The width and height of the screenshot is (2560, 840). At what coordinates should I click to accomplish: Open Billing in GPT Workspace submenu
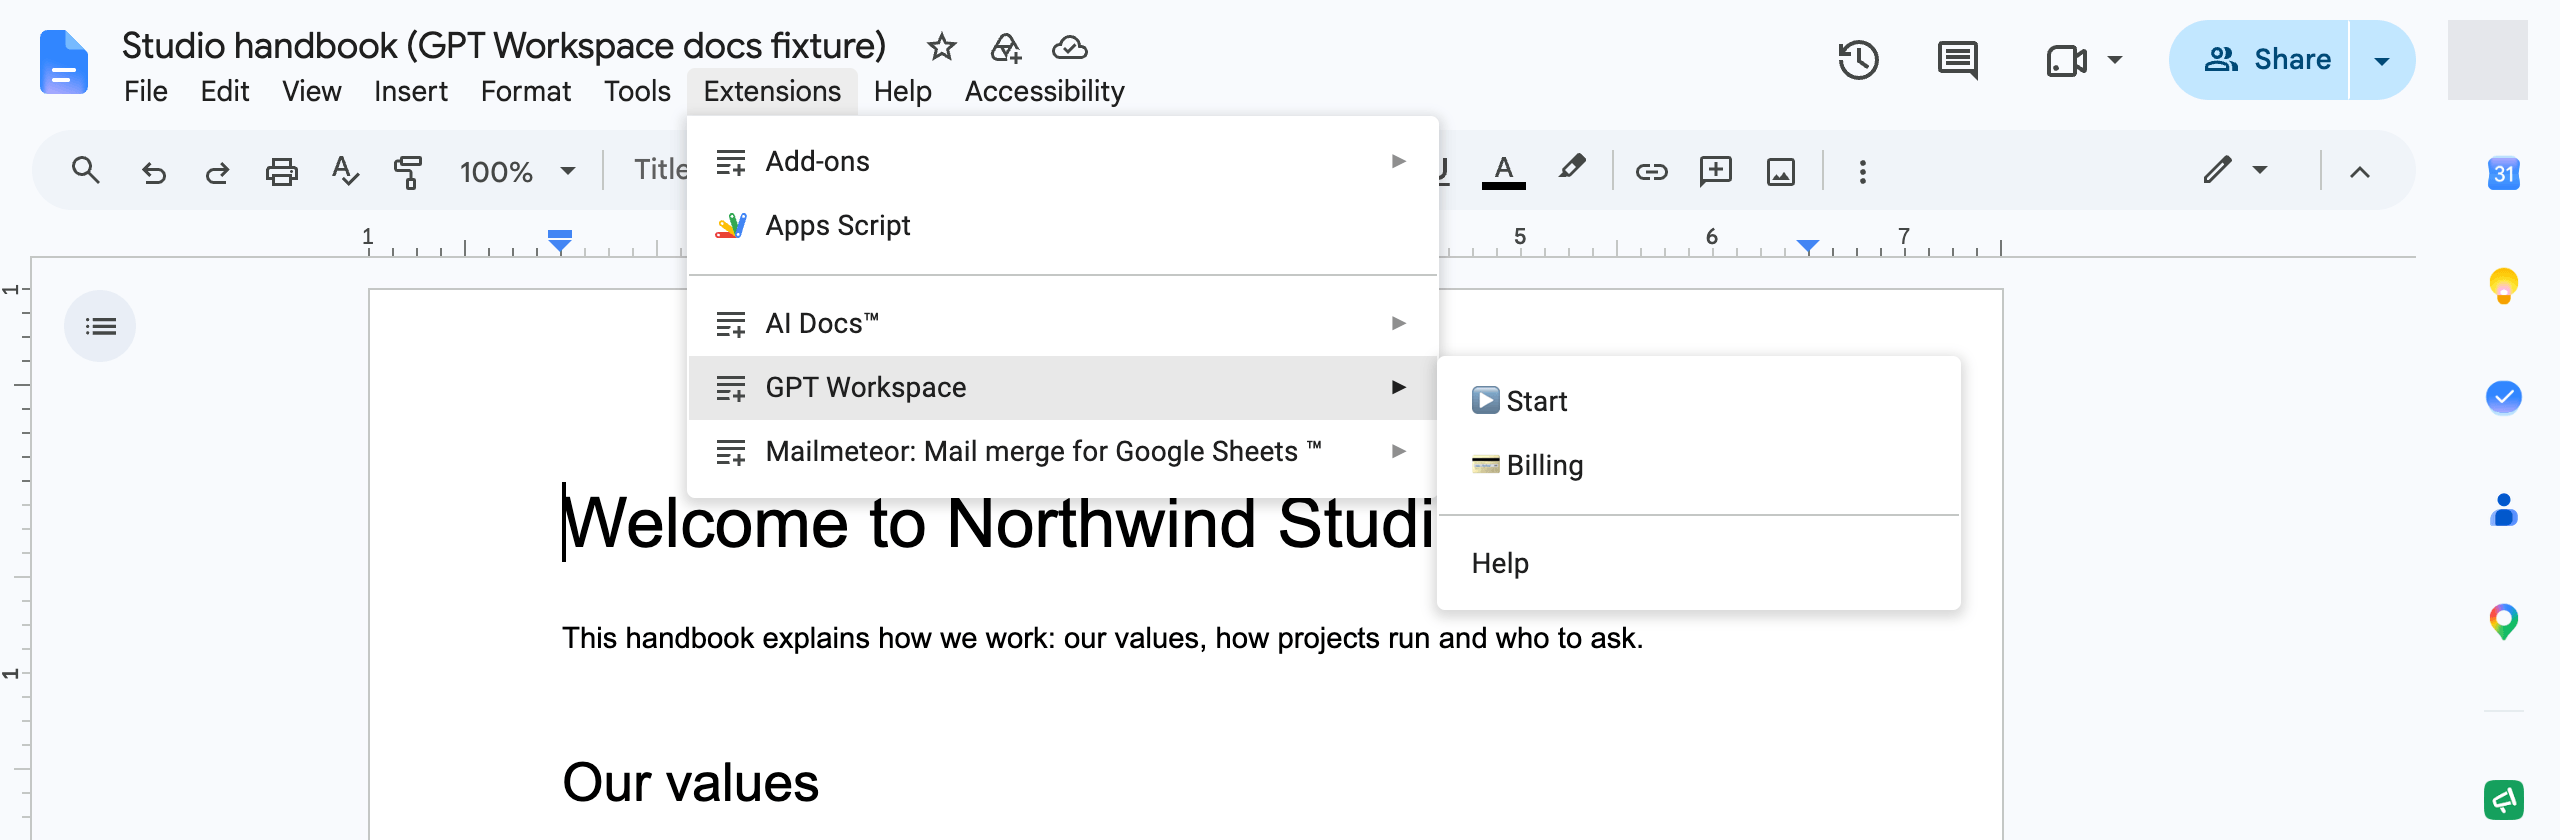click(x=1698, y=465)
